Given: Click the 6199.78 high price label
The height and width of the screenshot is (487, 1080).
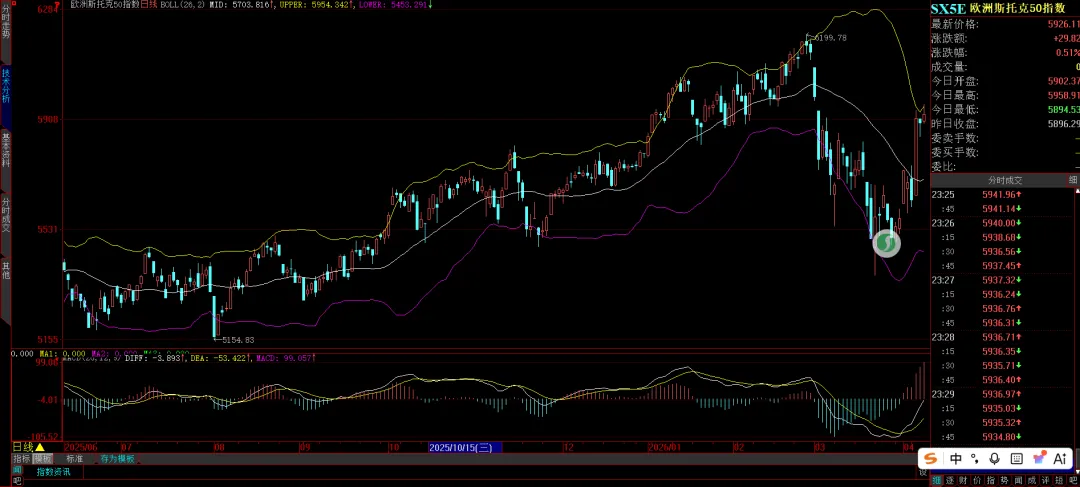Looking at the screenshot, I should 830,38.
